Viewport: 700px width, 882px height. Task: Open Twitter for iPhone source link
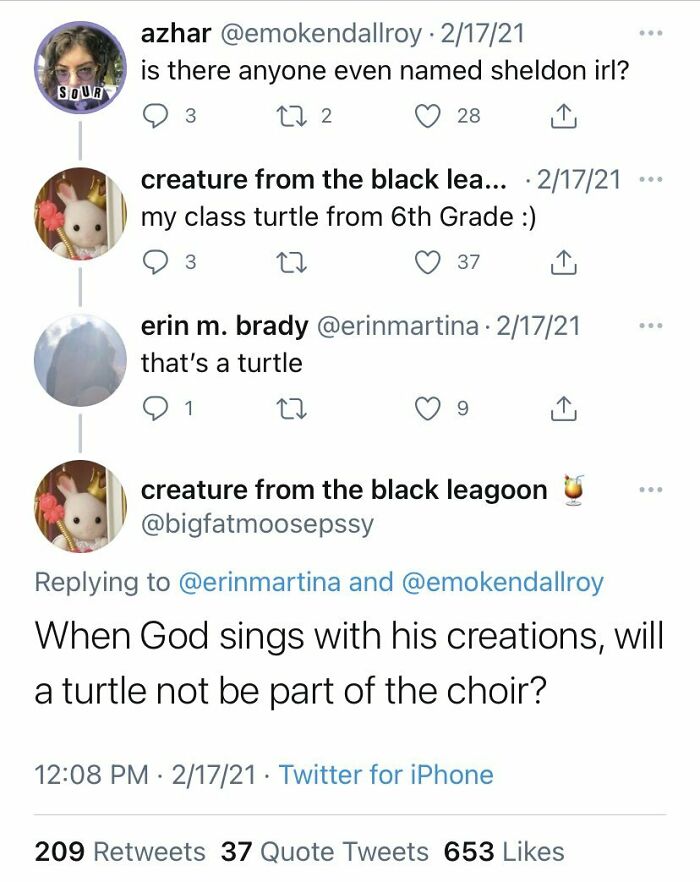tap(388, 773)
